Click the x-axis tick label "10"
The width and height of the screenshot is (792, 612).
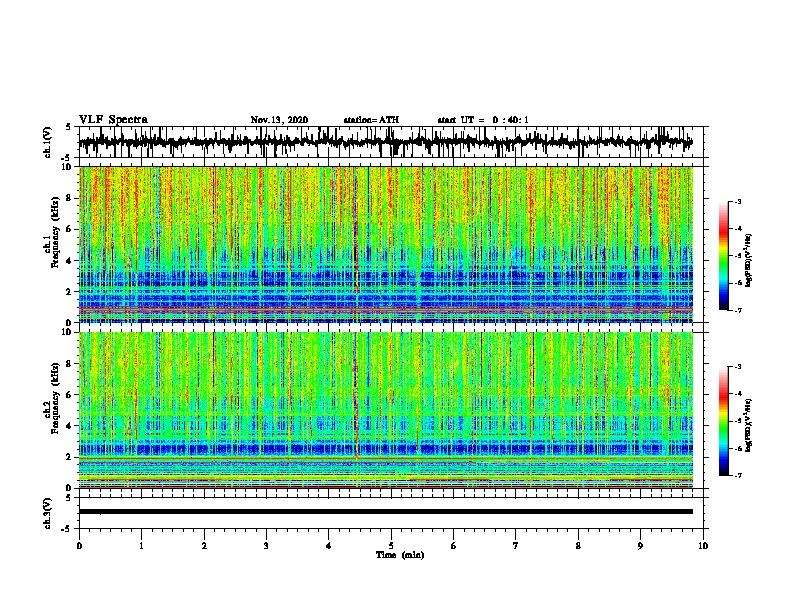click(703, 546)
